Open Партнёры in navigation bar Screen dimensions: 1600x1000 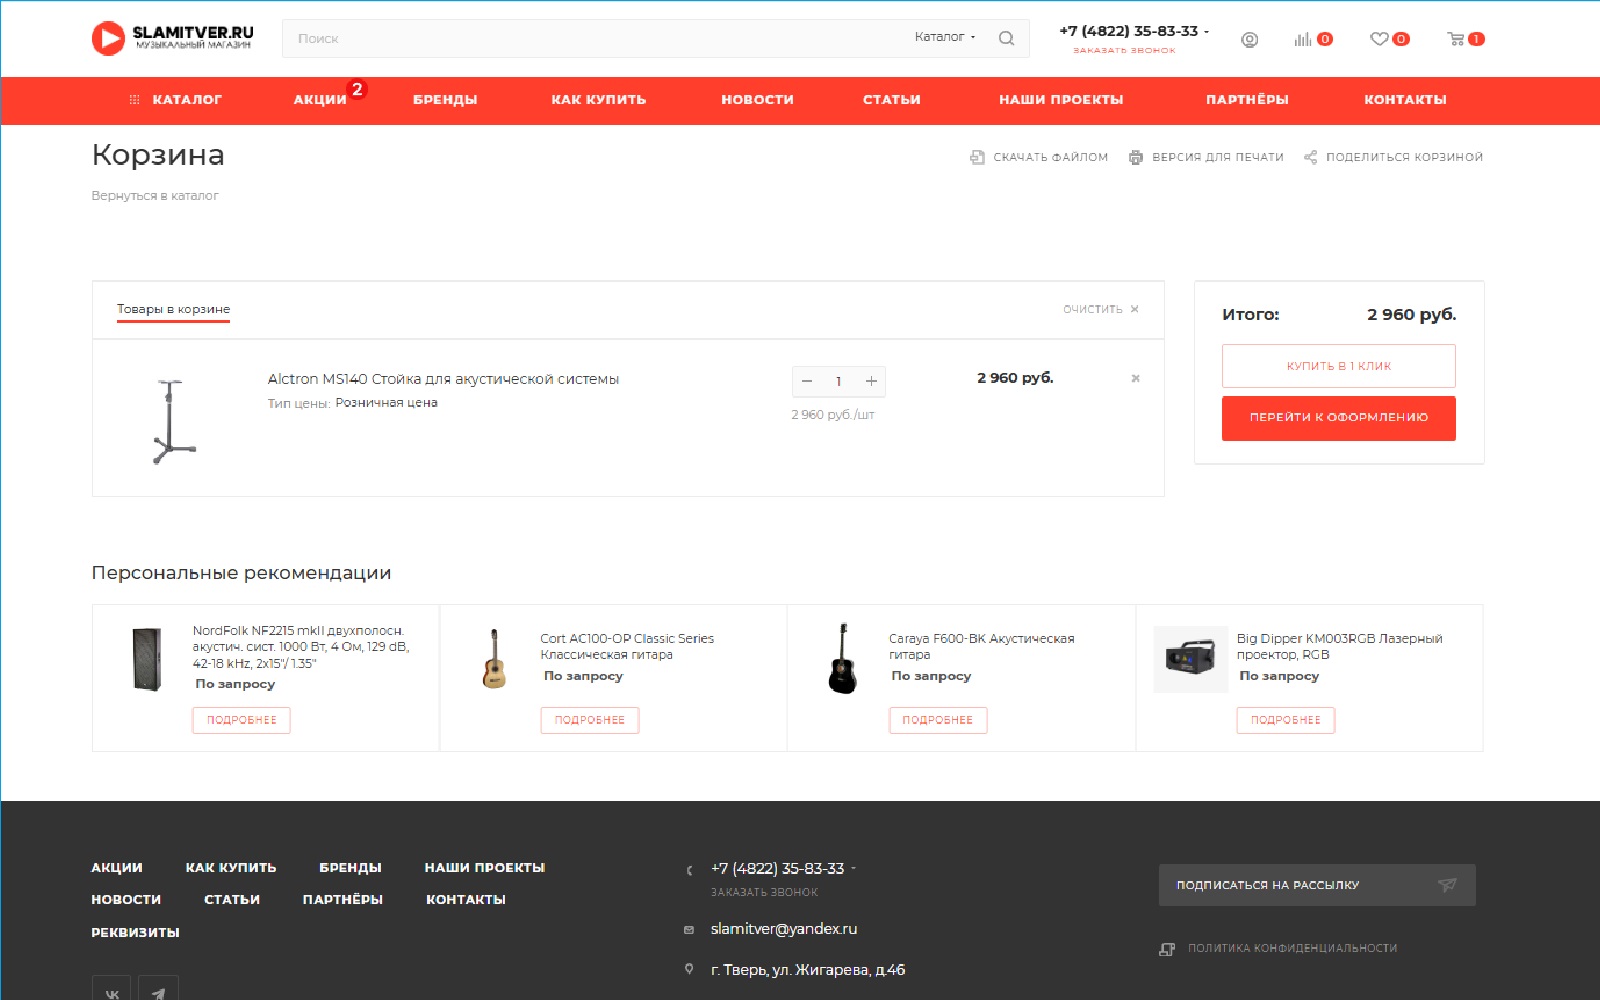pyautogui.click(x=1247, y=100)
